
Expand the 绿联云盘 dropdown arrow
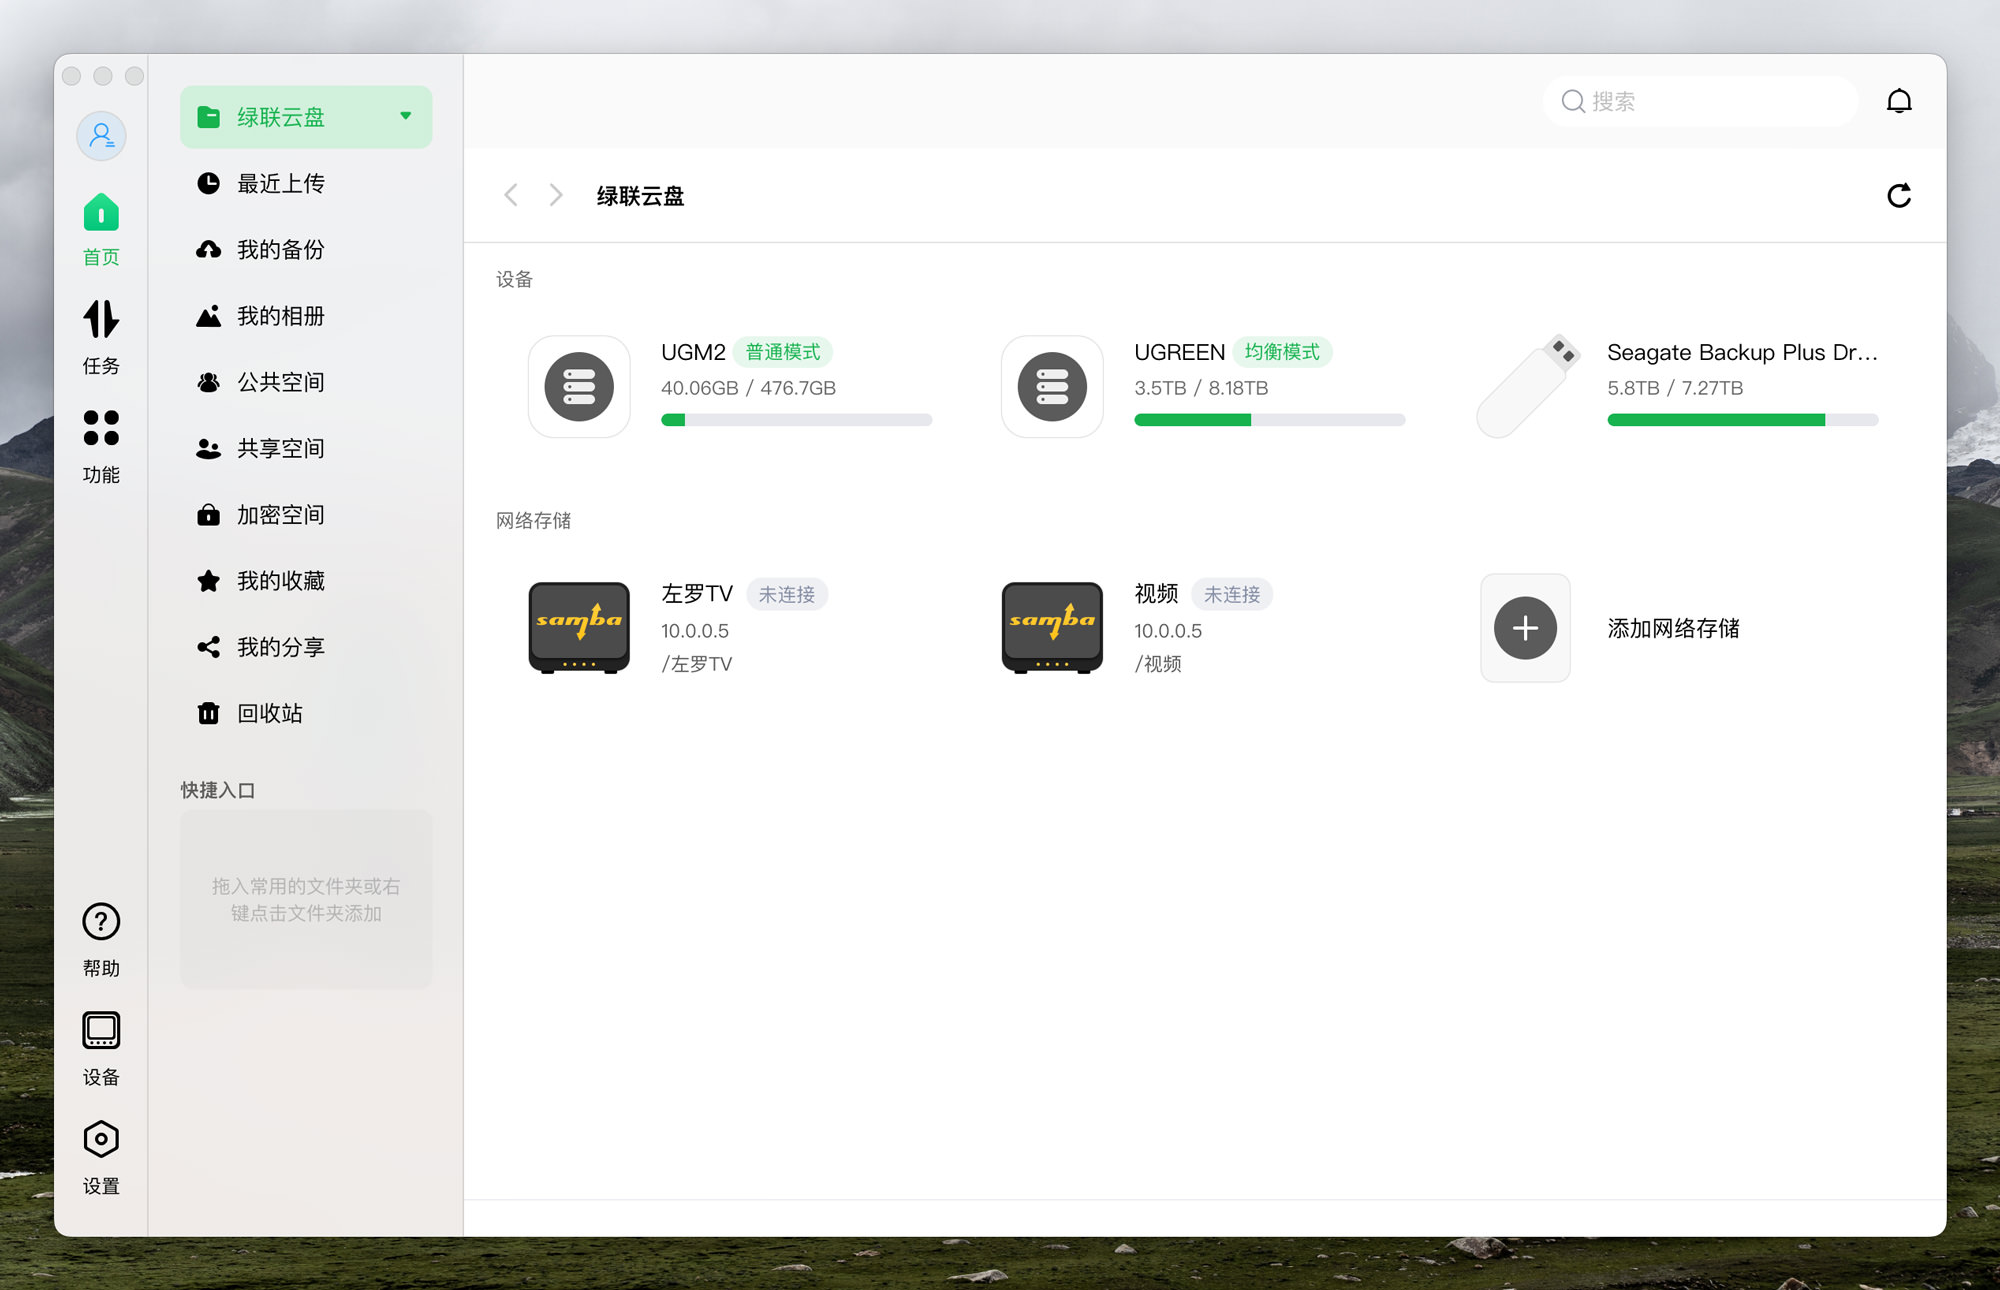[x=405, y=116]
